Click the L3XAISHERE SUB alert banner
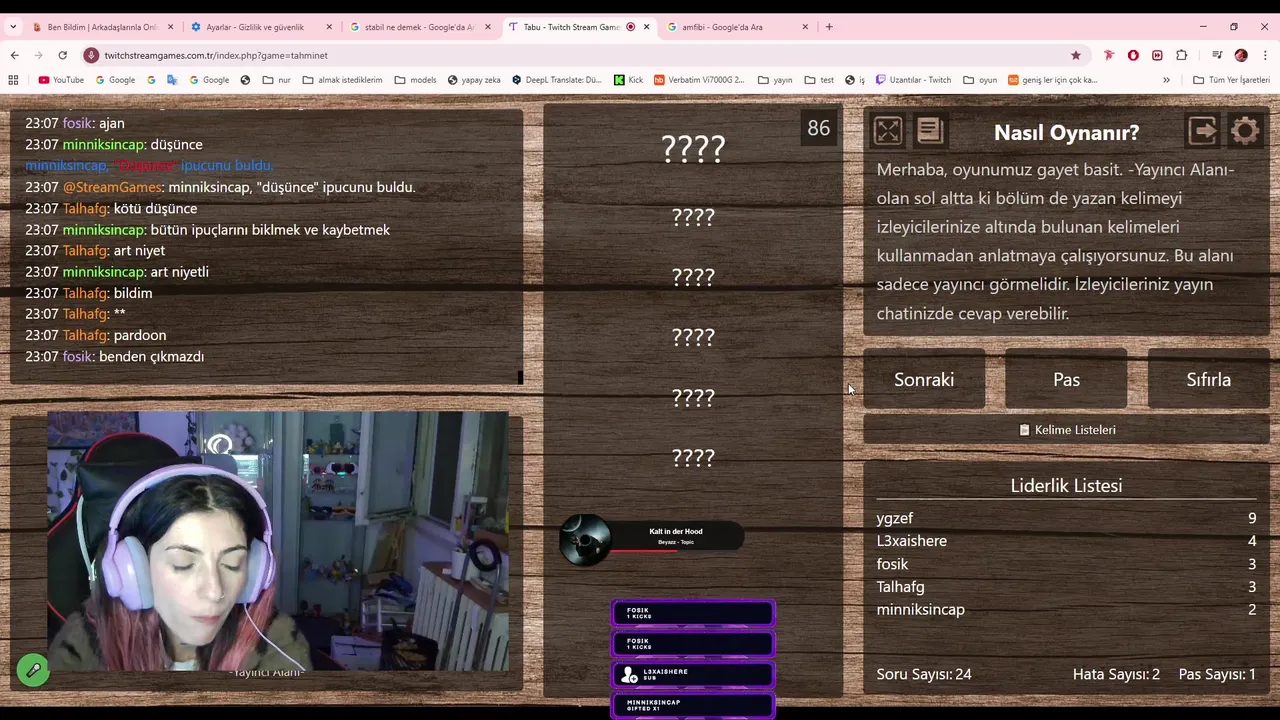Image resolution: width=1280 pixels, height=720 pixels. pyautogui.click(x=693, y=675)
